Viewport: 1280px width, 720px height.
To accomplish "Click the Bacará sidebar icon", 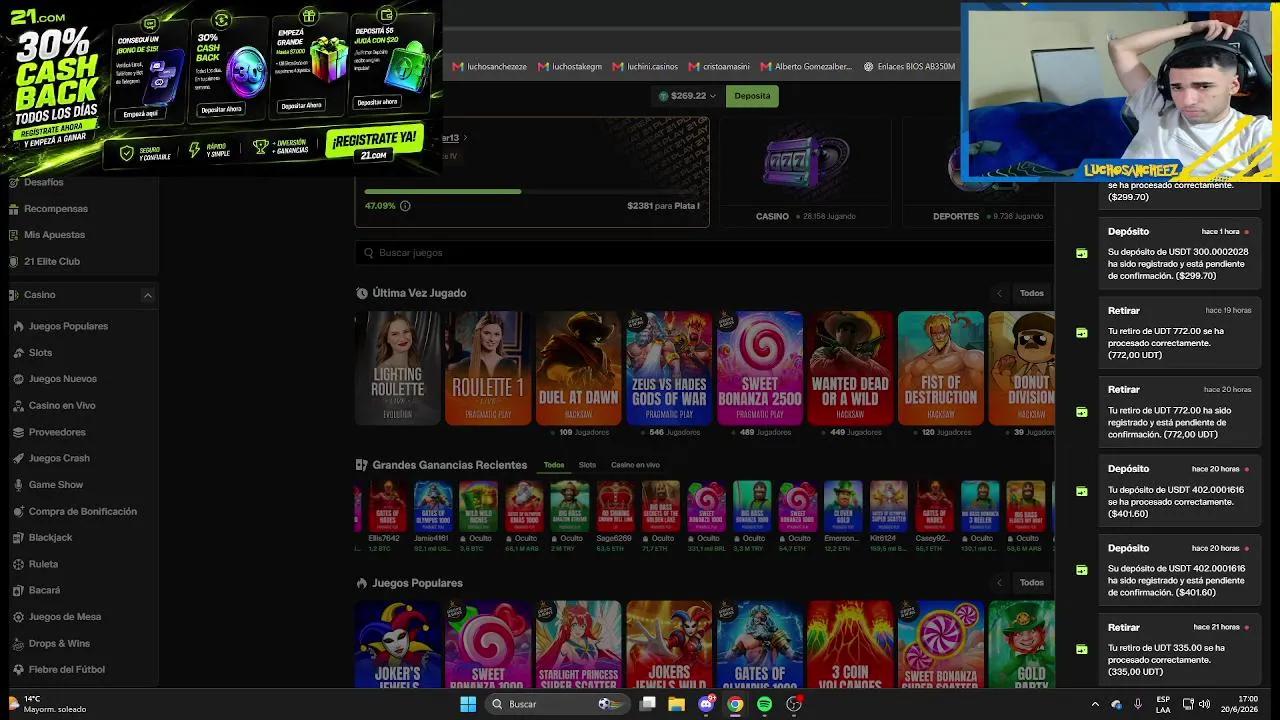I will coord(19,590).
